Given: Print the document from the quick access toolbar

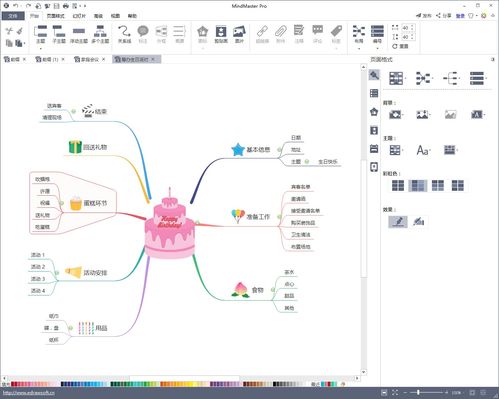Looking at the screenshot, I should tap(66, 6).
